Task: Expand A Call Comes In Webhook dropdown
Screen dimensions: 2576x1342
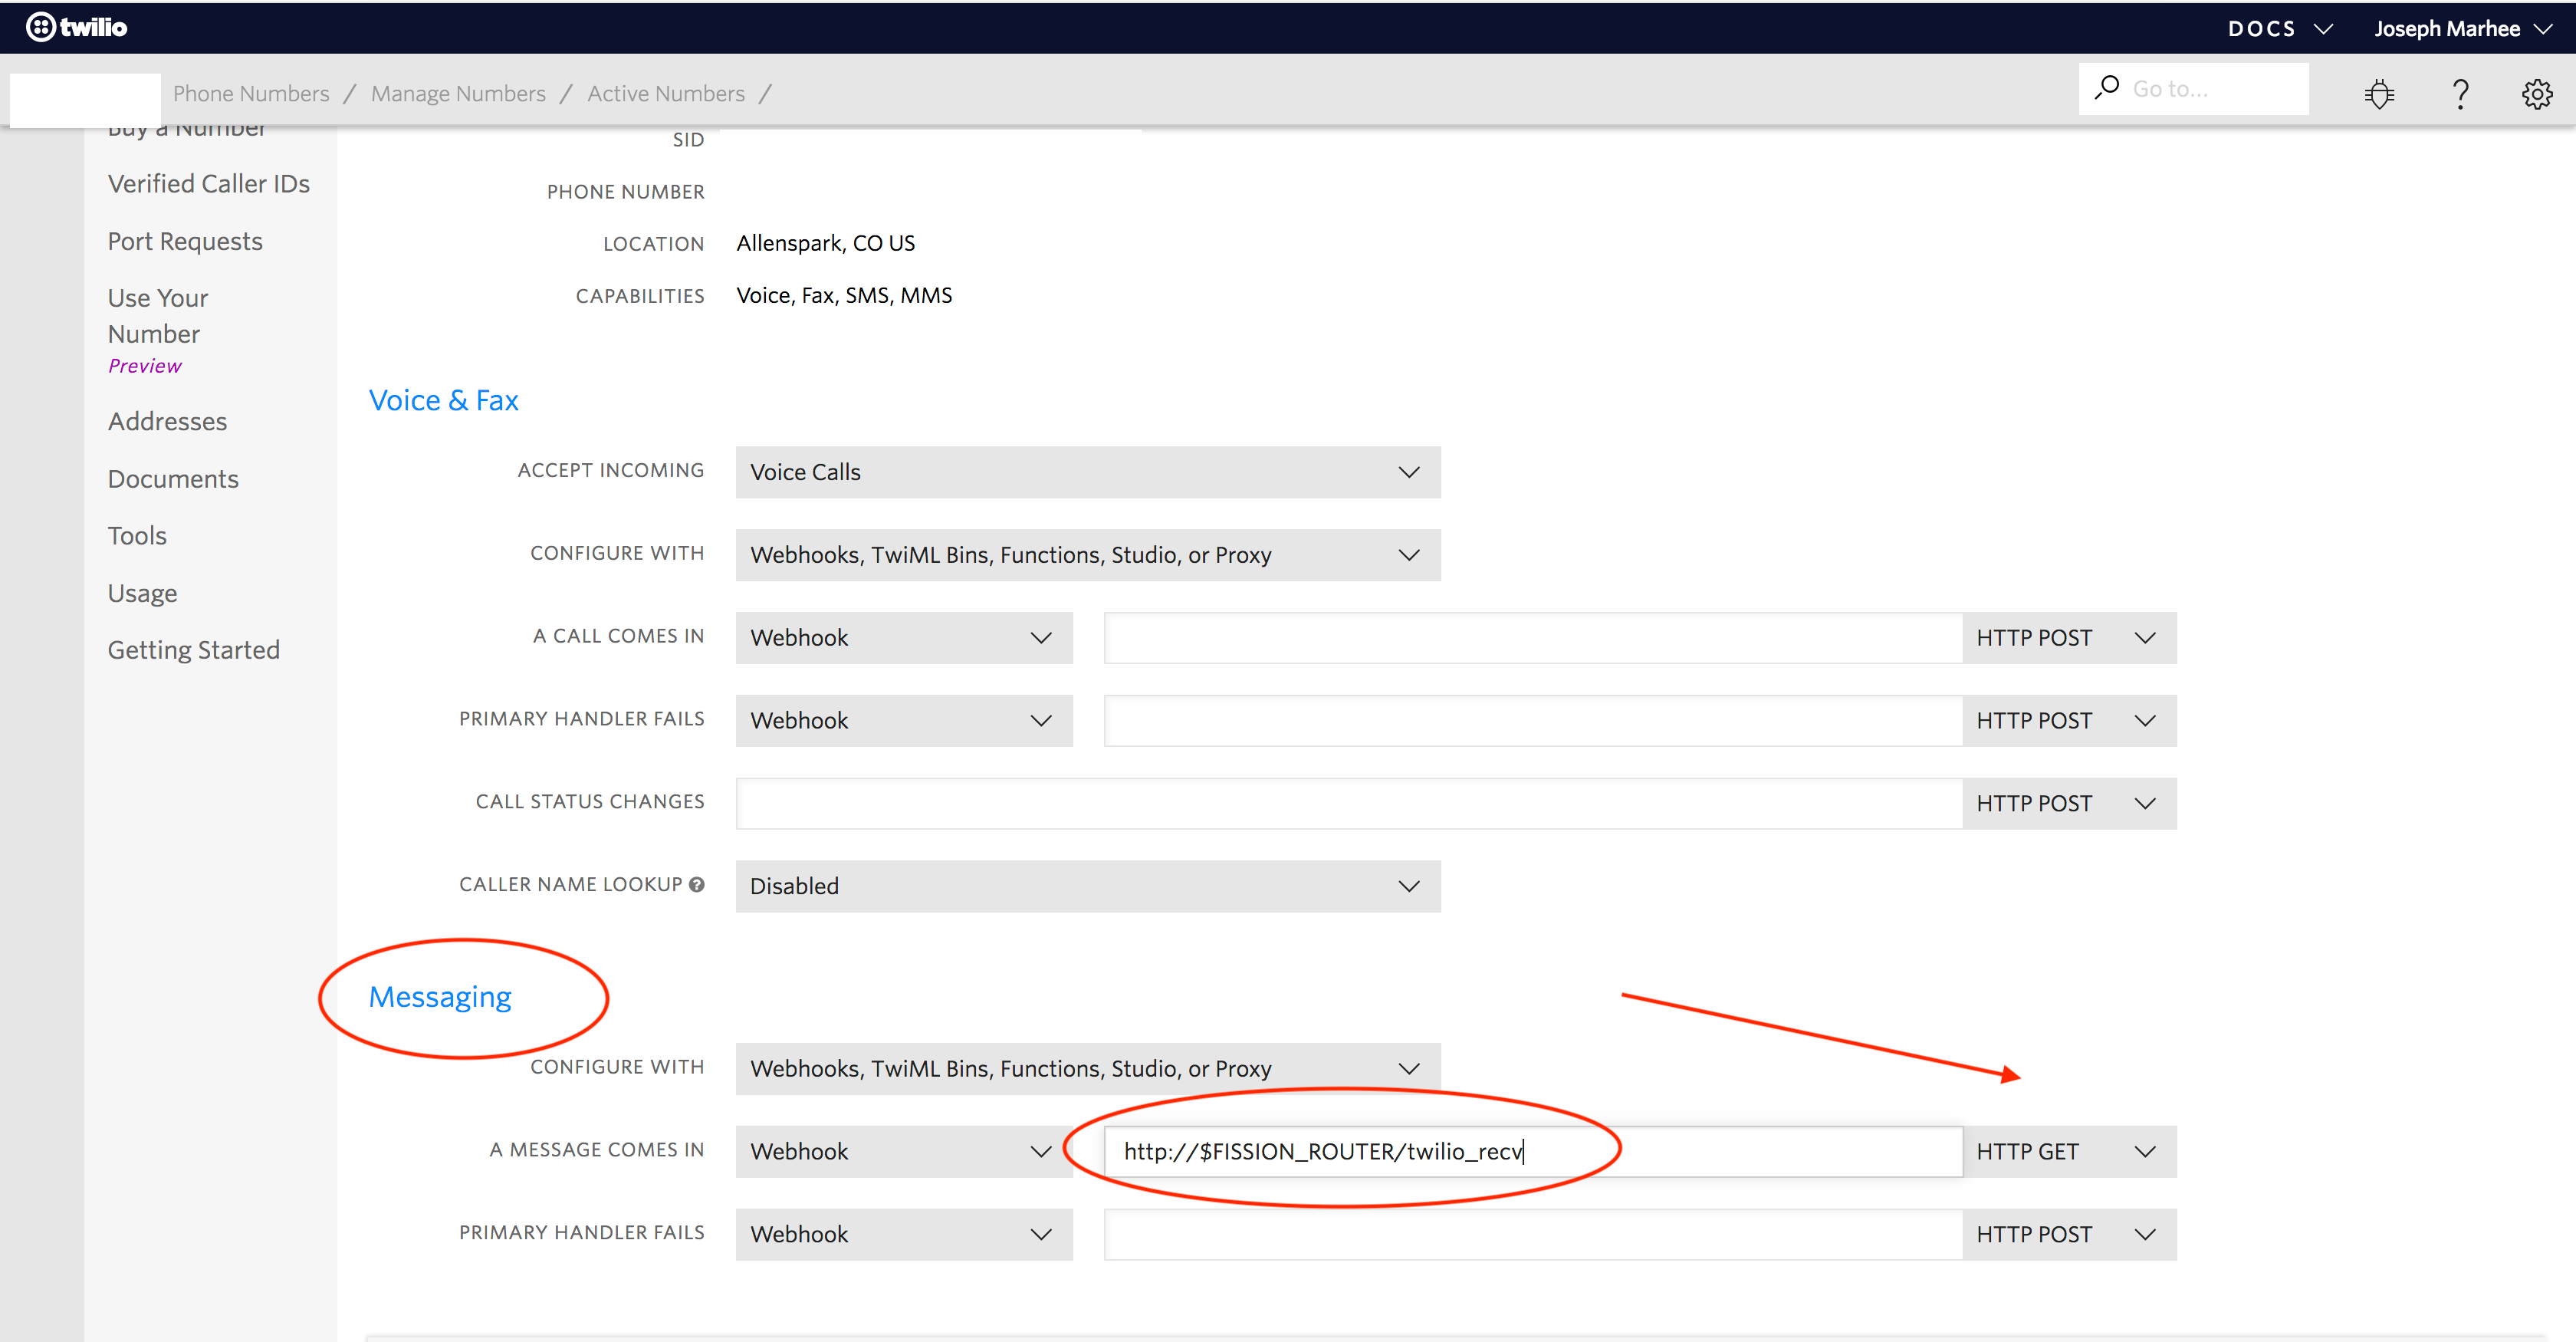Action: [904, 638]
